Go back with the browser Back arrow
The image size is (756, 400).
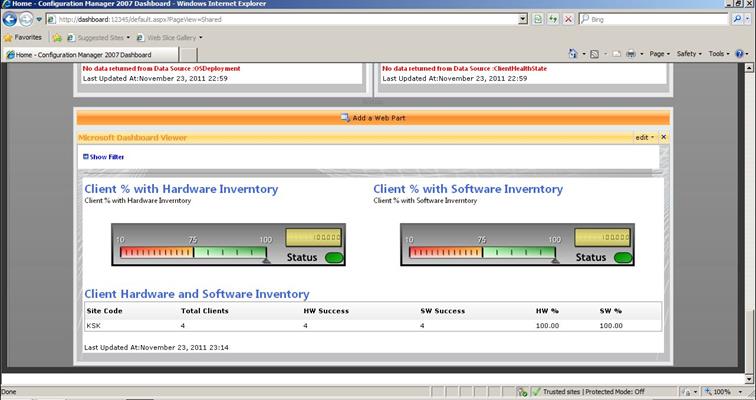coord(10,19)
